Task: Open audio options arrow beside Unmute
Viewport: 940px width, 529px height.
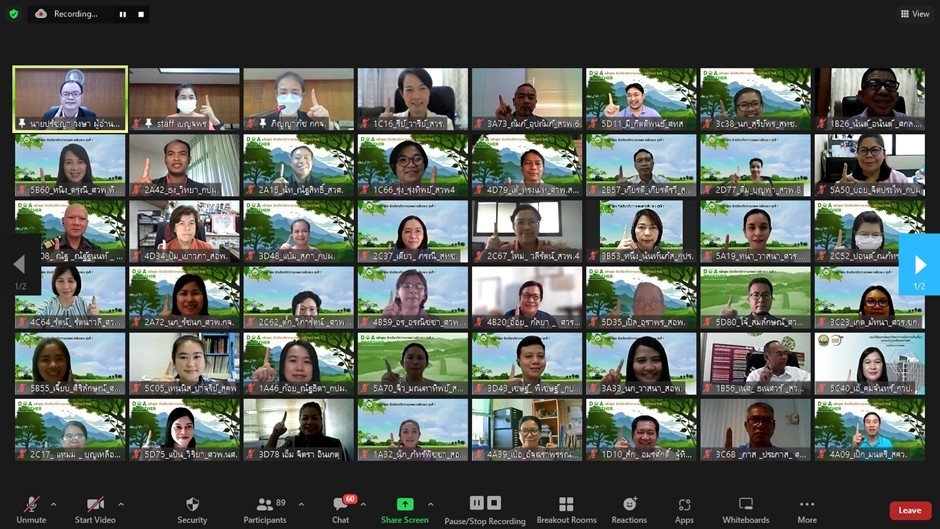Action: click(53, 504)
